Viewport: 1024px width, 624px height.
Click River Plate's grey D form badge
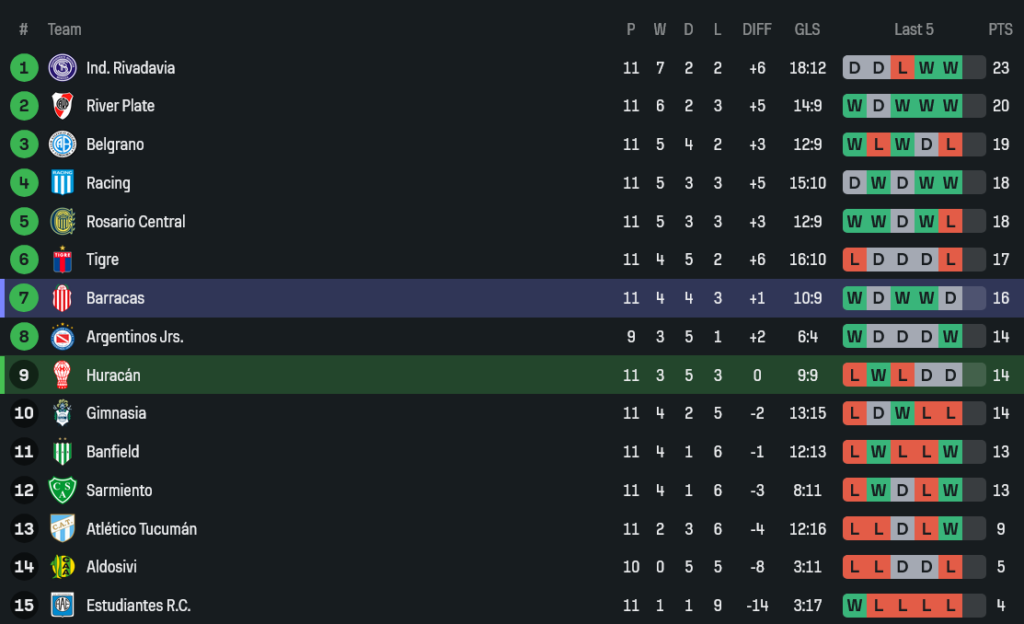878,106
